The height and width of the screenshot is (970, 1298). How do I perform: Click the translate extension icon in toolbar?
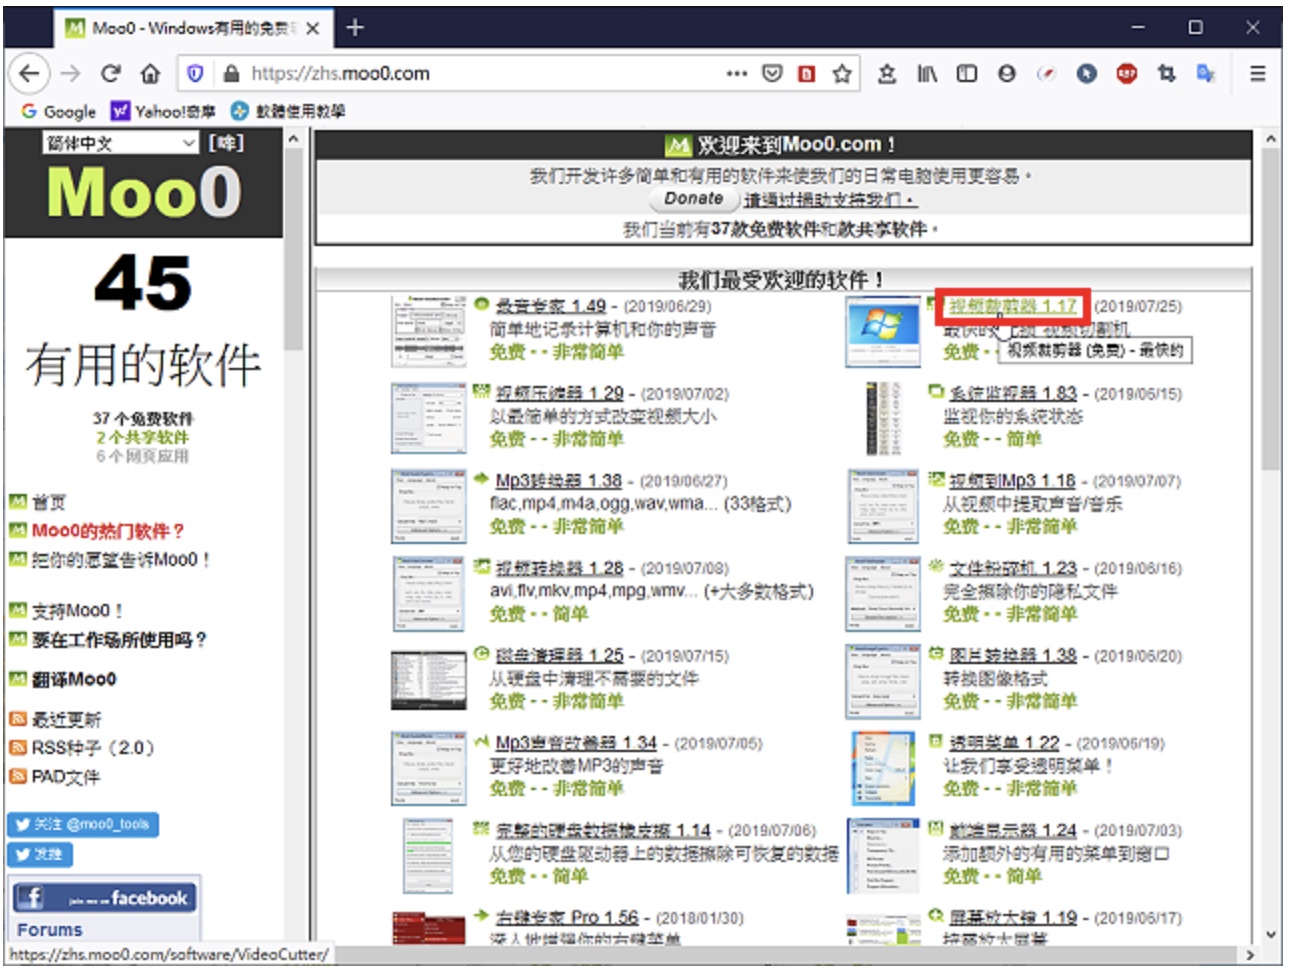pyautogui.click(x=1206, y=73)
